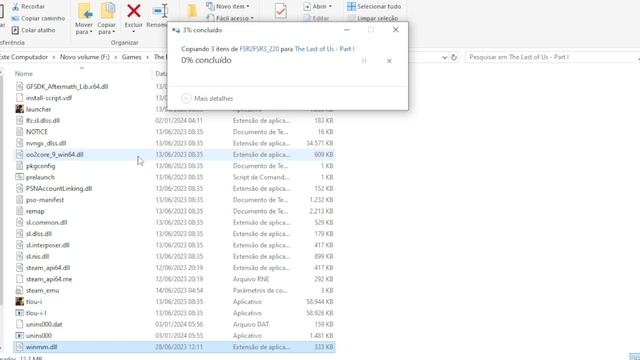Click the 28/06/2023 12:11 date cell
The height and width of the screenshot is (360, 640).
click(x=179, y=347)
